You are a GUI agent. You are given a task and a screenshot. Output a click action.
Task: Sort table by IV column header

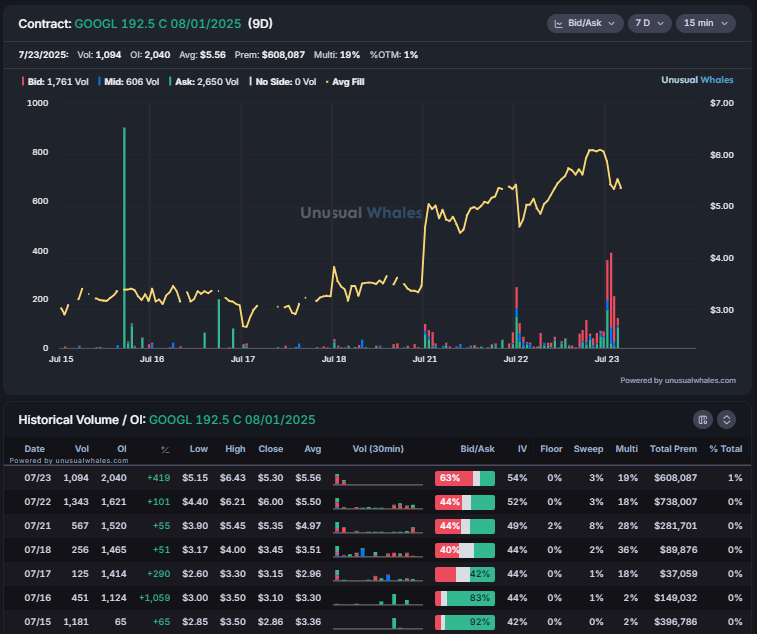522,449
